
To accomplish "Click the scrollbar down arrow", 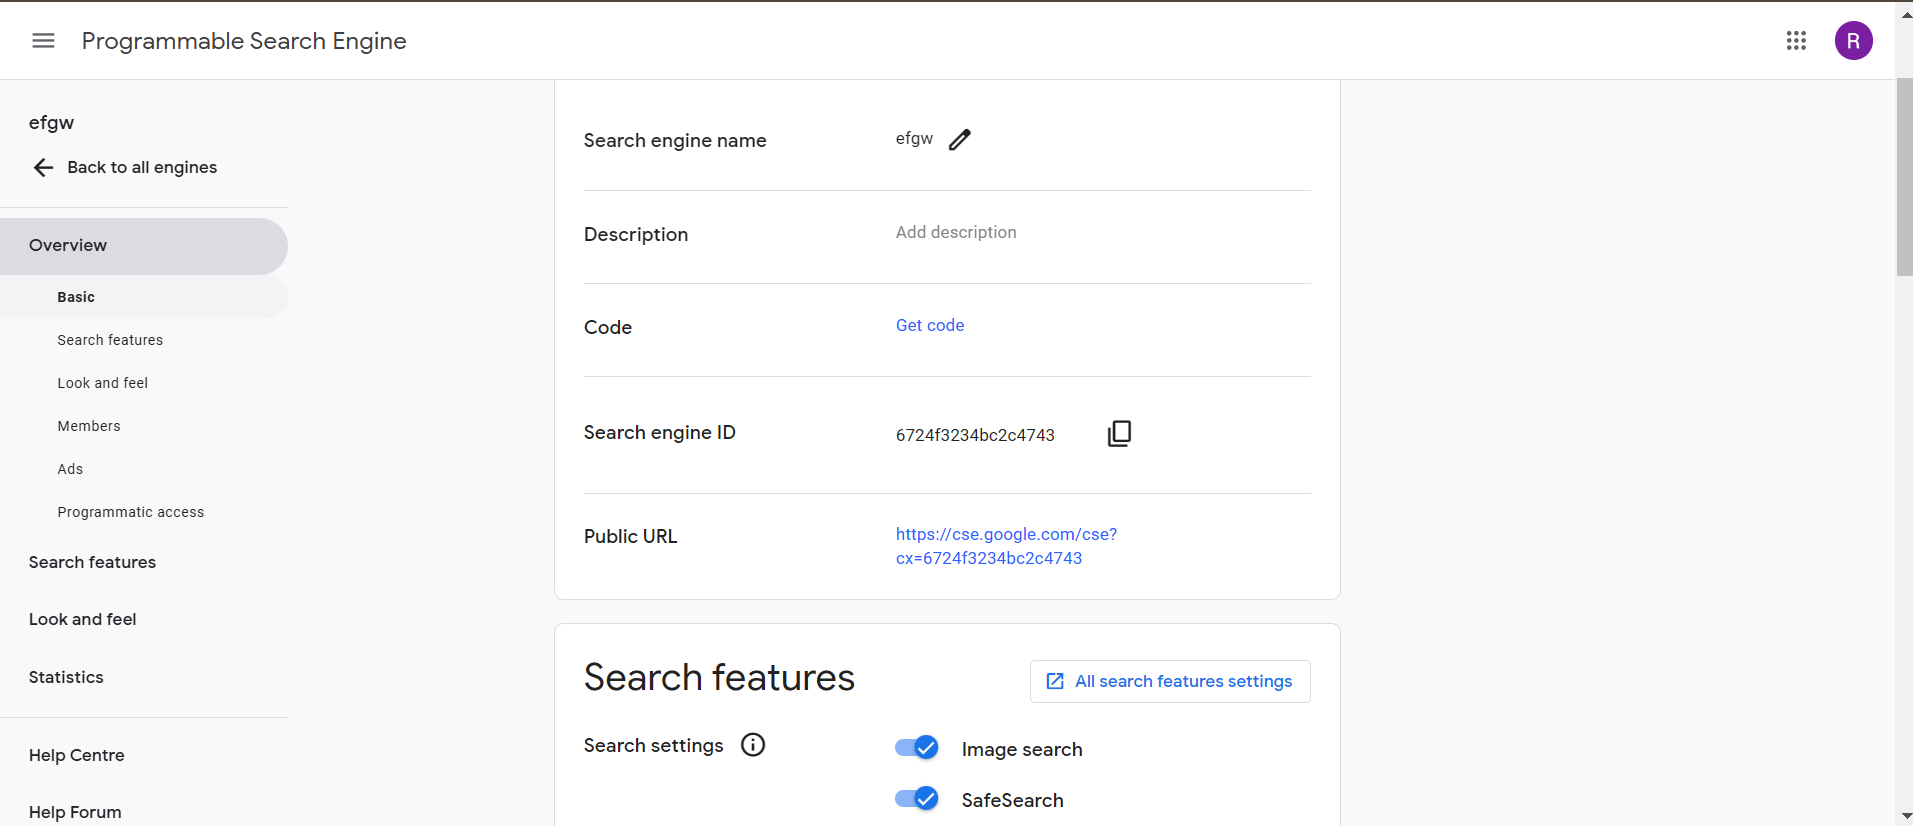I will pos(1905,816).
